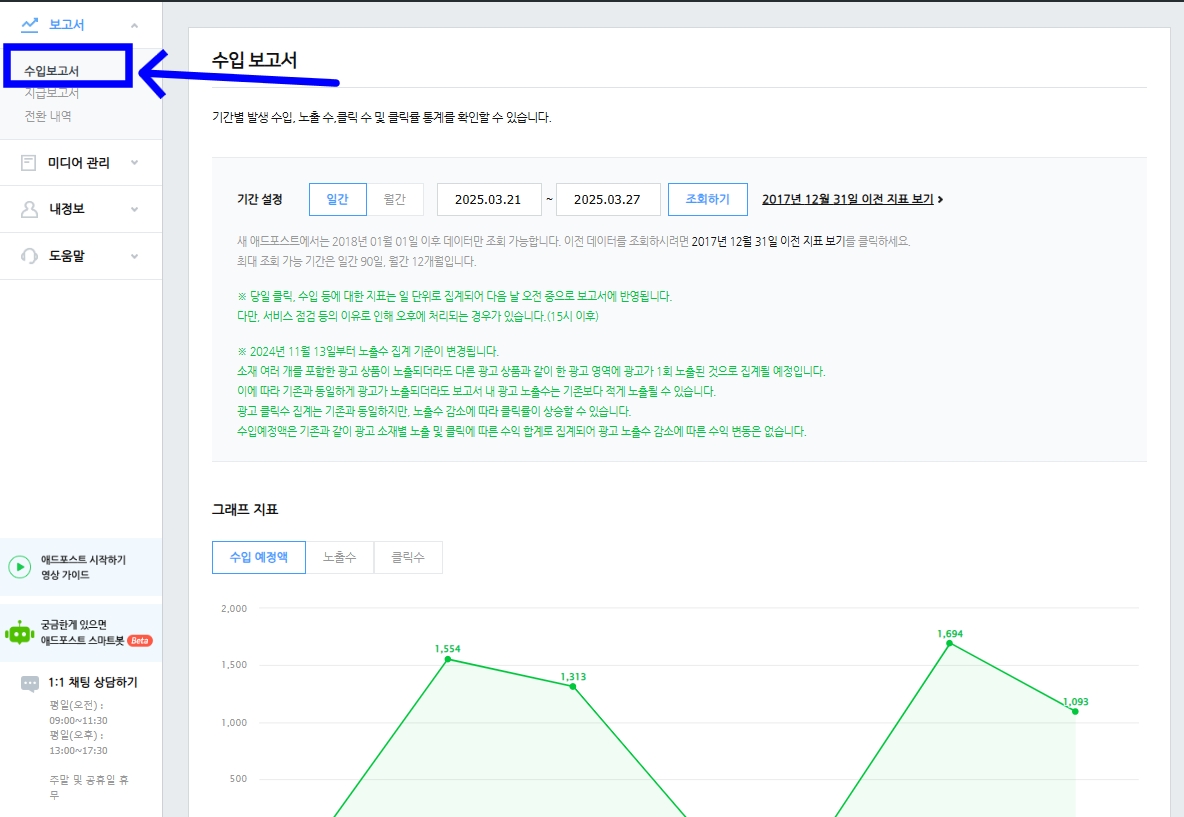
Task: Click the arrow after 이전 지표 보기 link
Action: (940, 199)
